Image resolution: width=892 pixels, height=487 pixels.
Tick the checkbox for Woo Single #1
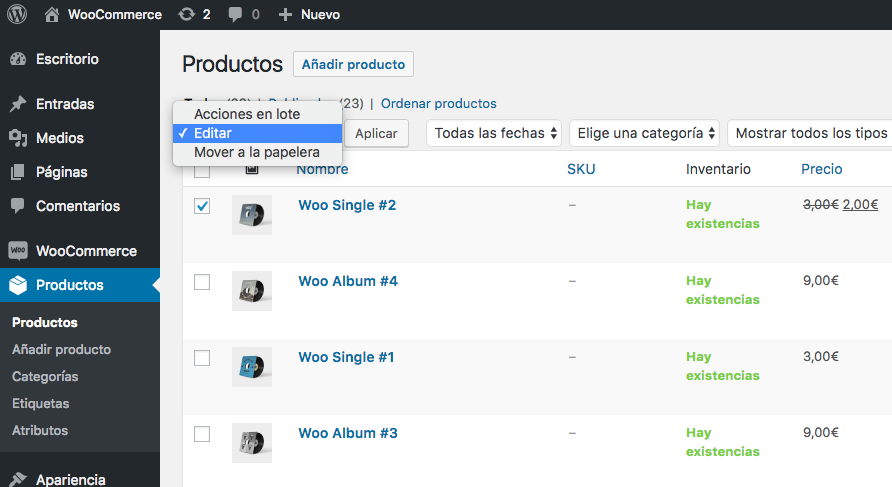202,358
